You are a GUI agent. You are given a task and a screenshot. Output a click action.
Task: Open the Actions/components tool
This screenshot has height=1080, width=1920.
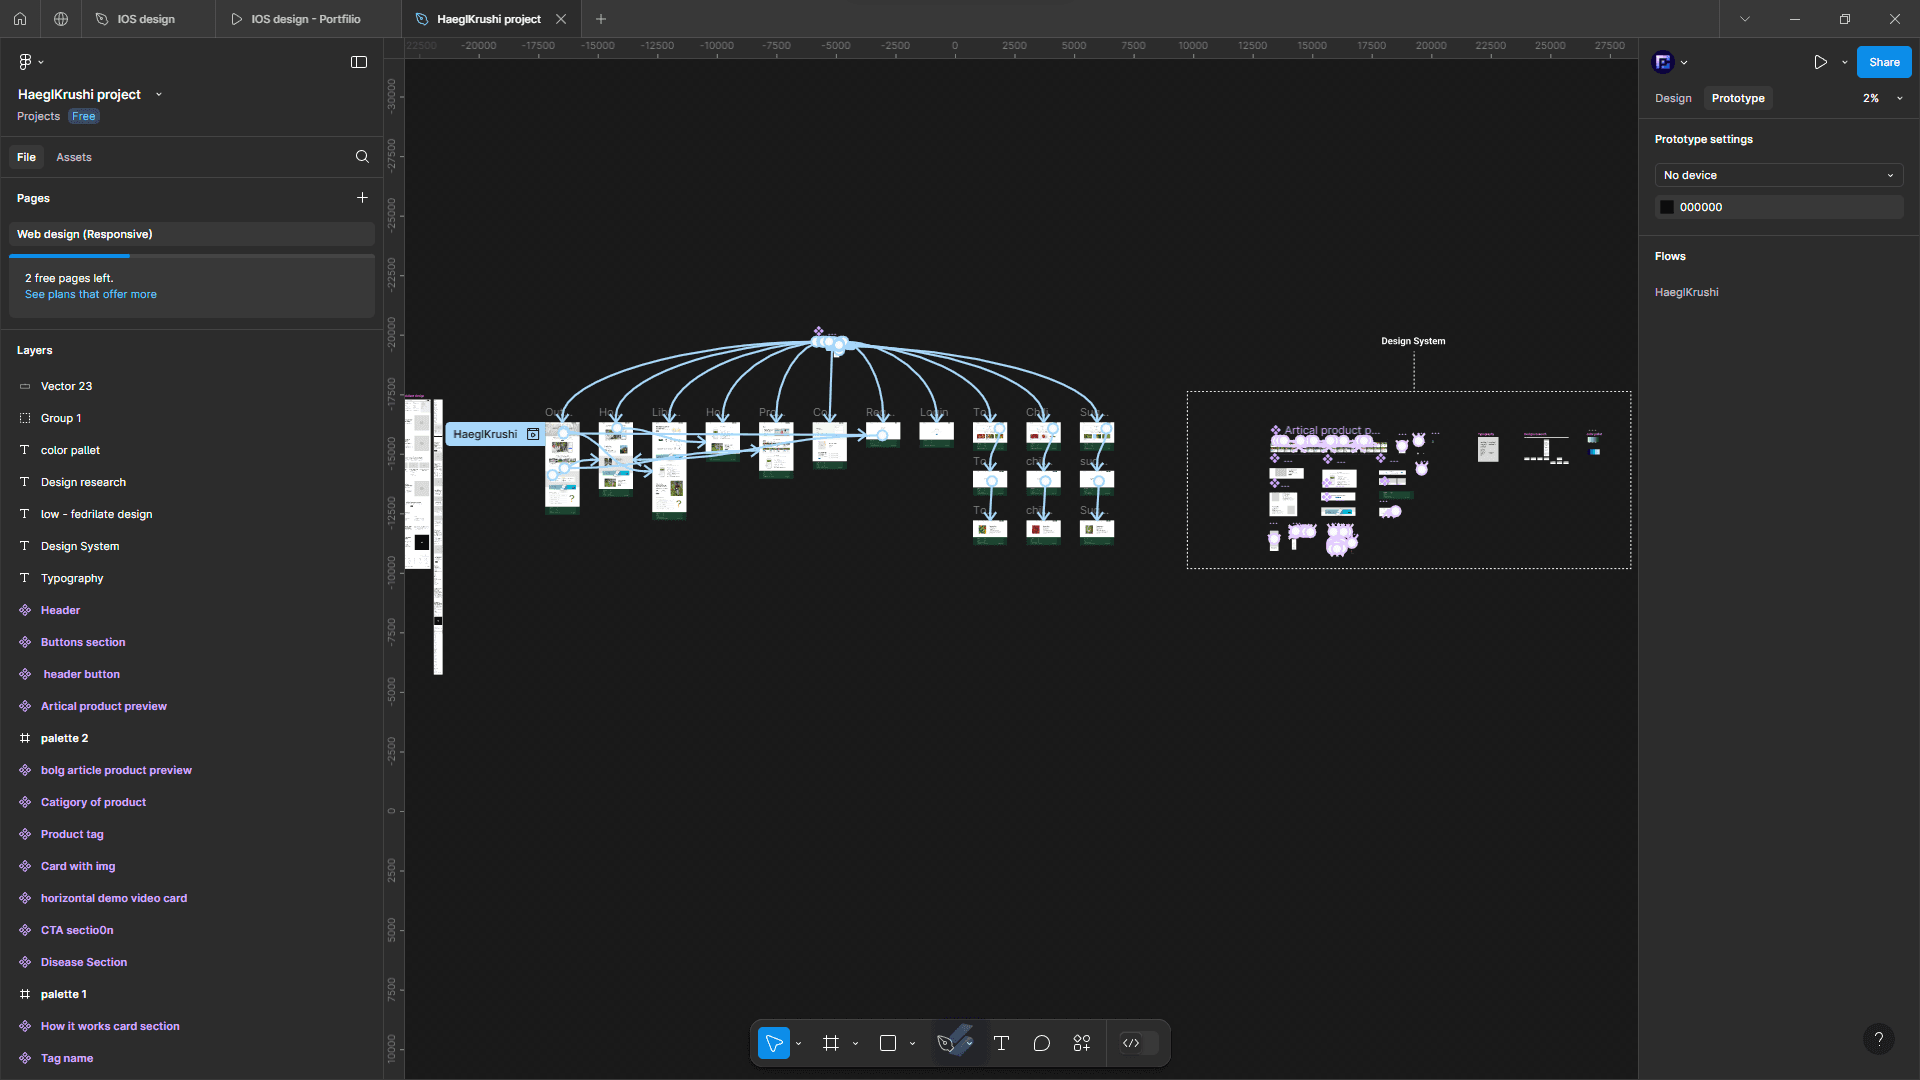coord(1082,1043)
